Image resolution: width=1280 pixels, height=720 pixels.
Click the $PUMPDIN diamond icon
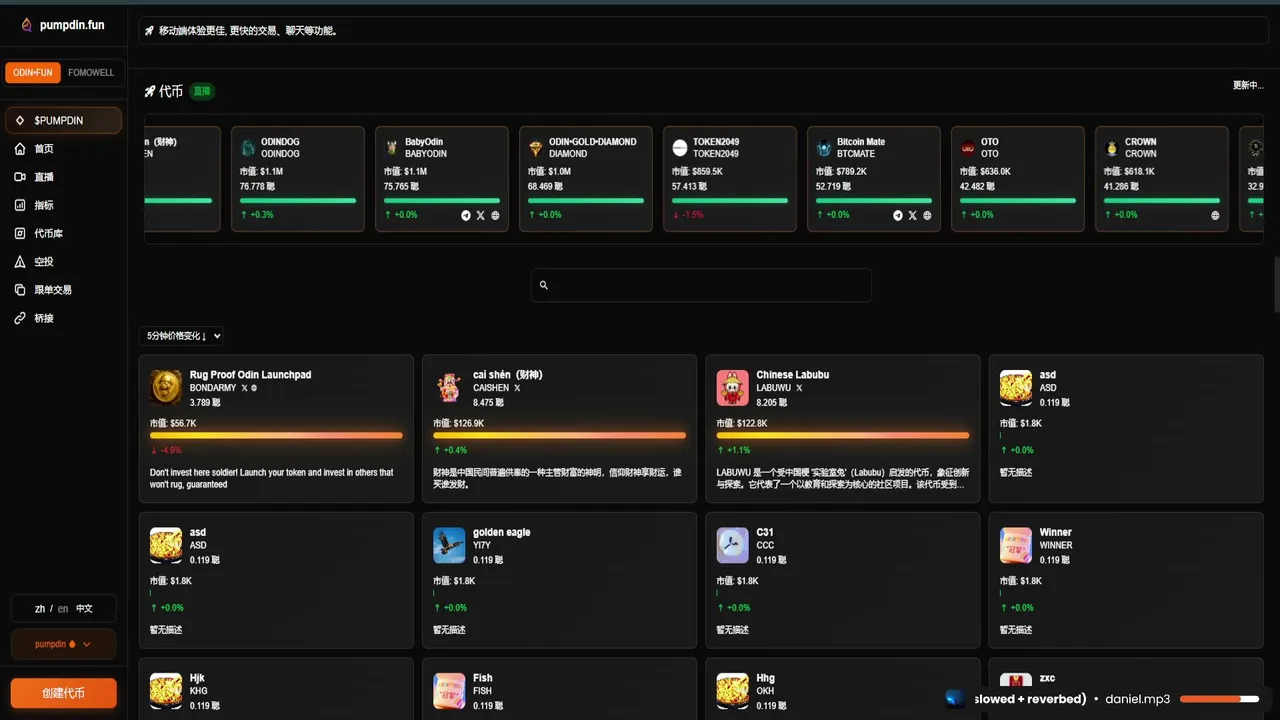(x=20, y=120)
